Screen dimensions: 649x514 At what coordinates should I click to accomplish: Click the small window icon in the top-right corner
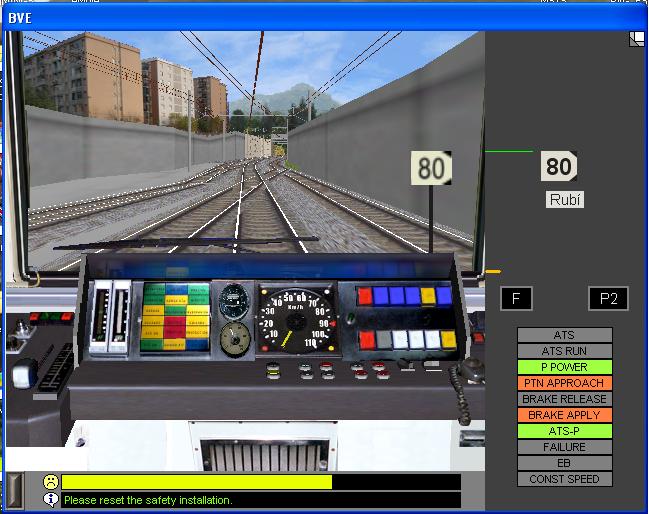[636, 39]
